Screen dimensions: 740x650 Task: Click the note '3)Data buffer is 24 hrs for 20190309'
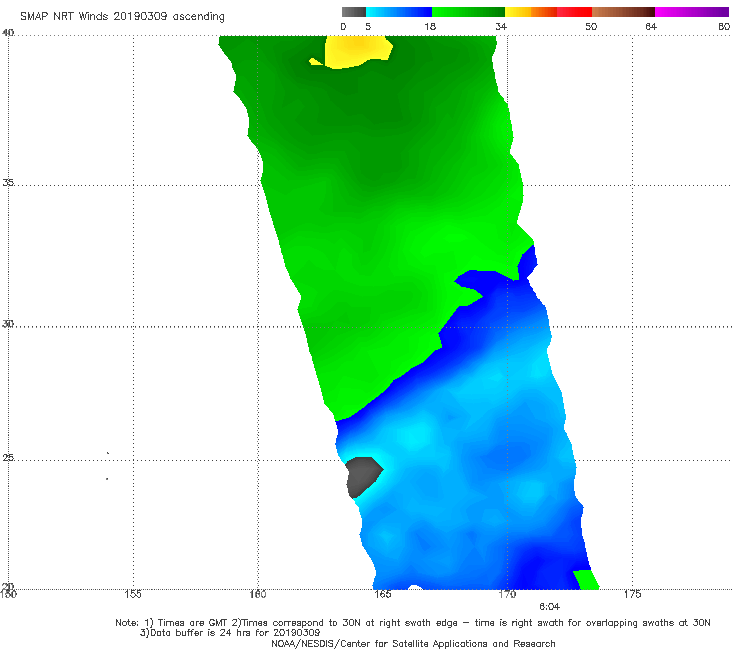pyautogui.click(x=230, y=633)
